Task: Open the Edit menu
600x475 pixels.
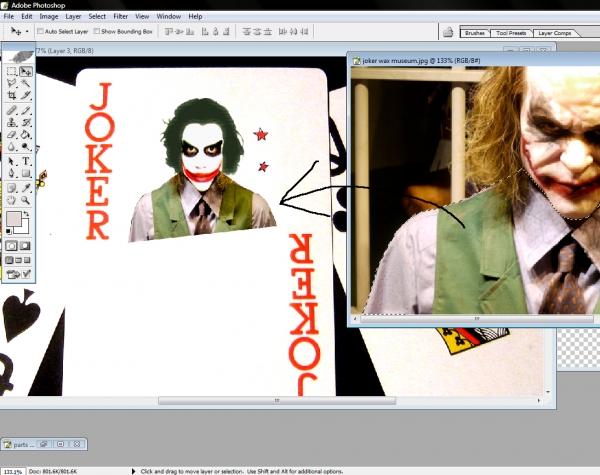Action: [x=27, y=16]
